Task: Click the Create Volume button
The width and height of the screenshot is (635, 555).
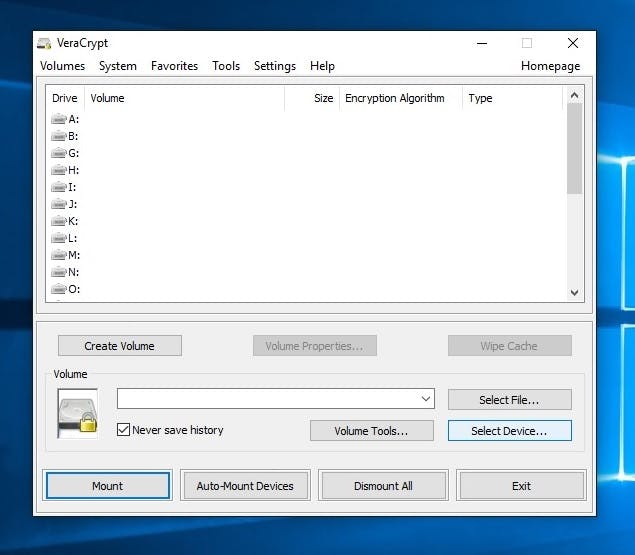Action: coord(120,346)
